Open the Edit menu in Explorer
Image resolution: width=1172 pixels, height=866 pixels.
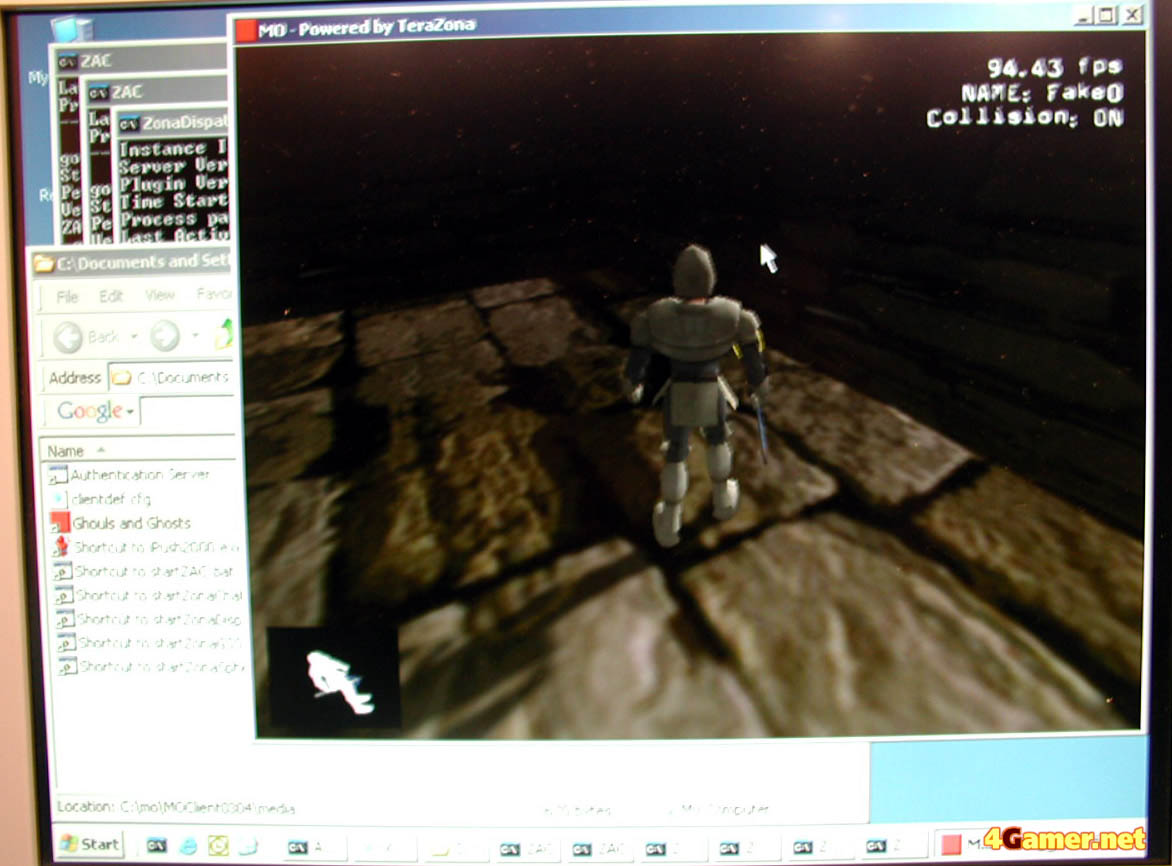point(111,296)
